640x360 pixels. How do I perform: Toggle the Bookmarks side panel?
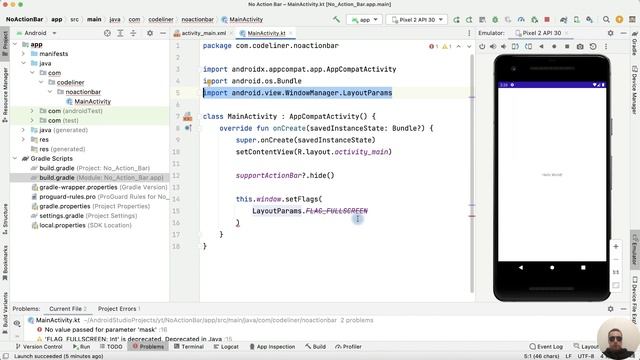[x=5, y=263]
